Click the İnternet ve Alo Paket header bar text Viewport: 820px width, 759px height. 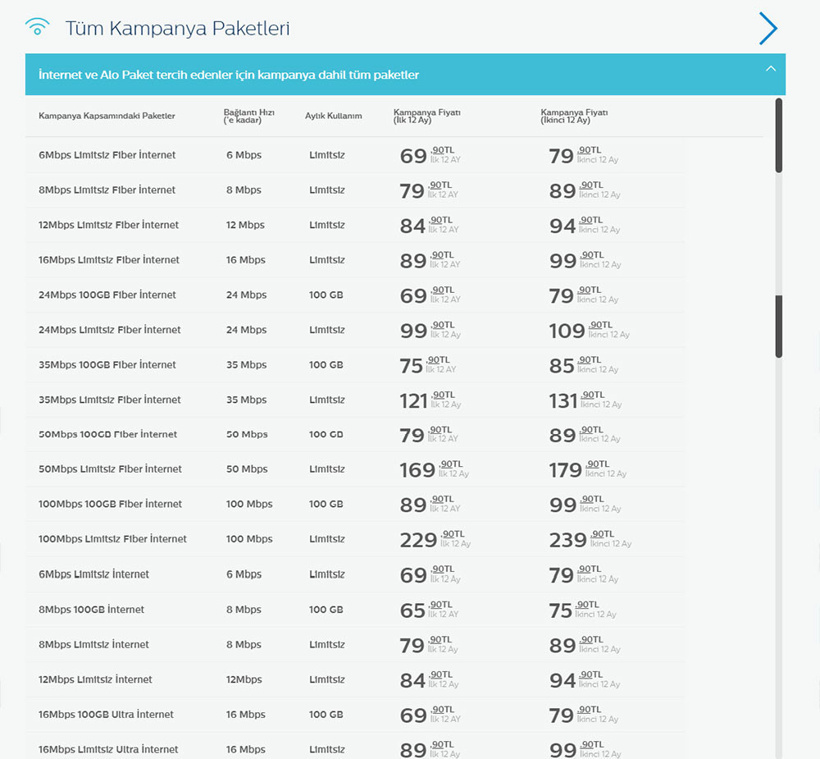tap(228, 75)
